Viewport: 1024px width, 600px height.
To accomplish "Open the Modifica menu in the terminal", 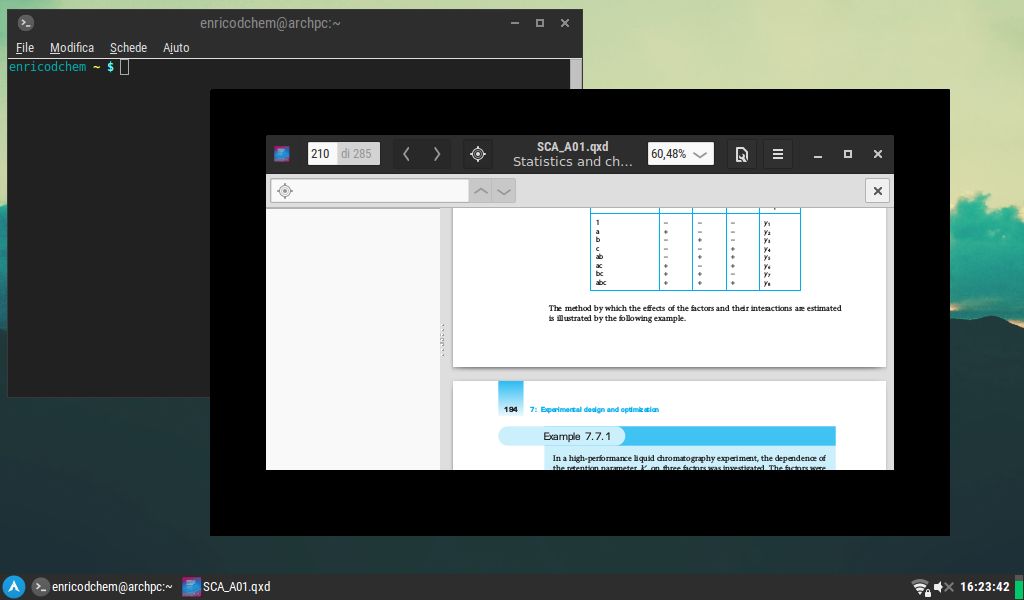I will coord(71,47).
